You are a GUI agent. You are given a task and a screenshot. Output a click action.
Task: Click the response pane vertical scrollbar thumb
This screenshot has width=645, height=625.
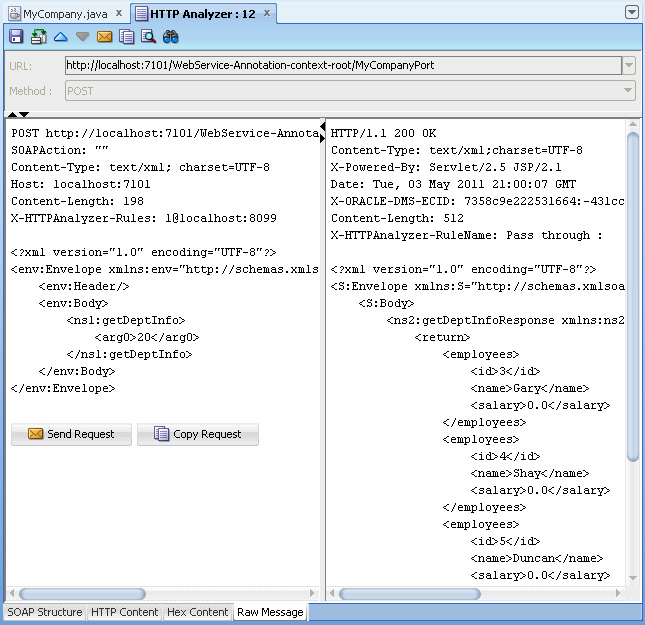point(633,296)
